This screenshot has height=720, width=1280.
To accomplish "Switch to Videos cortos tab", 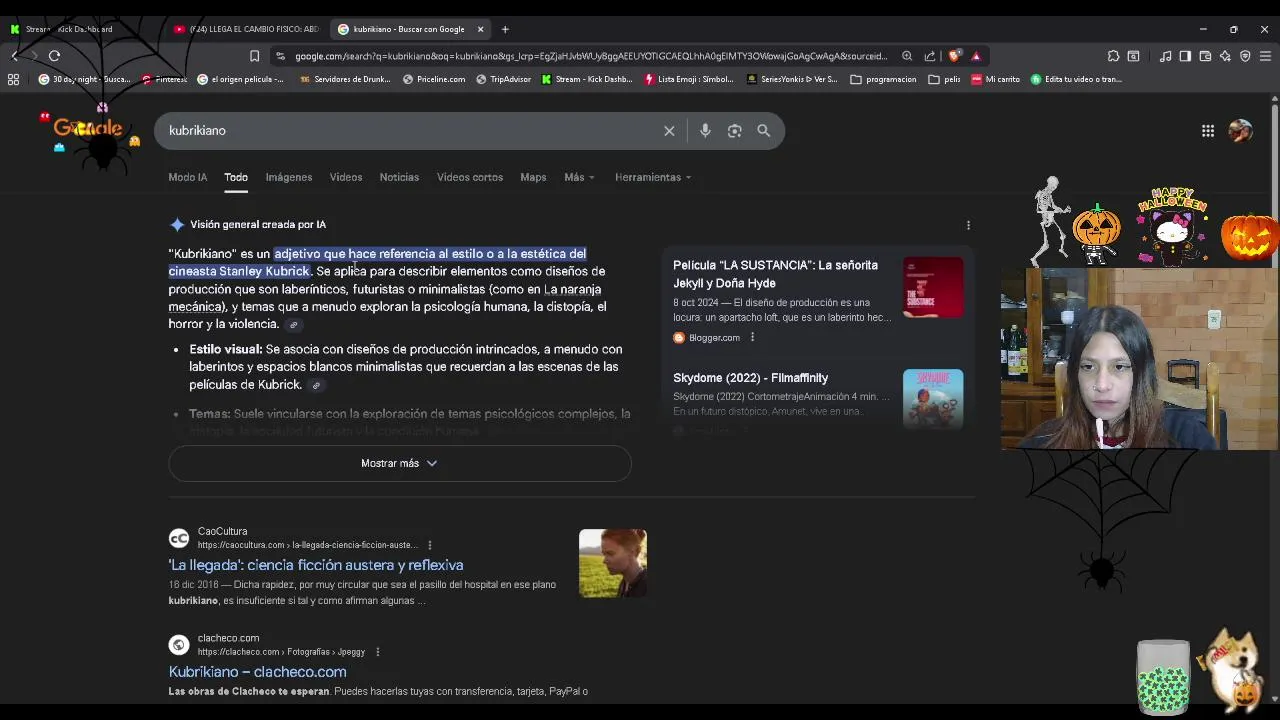I will coord(470,177).
